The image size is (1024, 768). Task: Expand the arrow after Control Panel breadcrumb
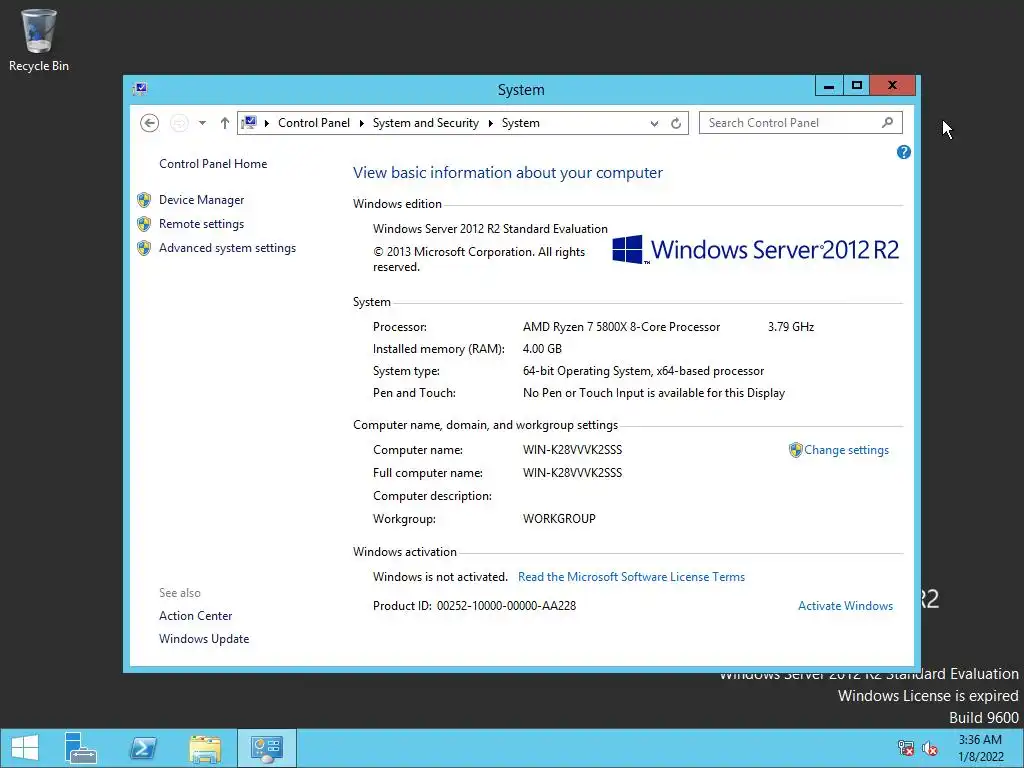(362, 123)
